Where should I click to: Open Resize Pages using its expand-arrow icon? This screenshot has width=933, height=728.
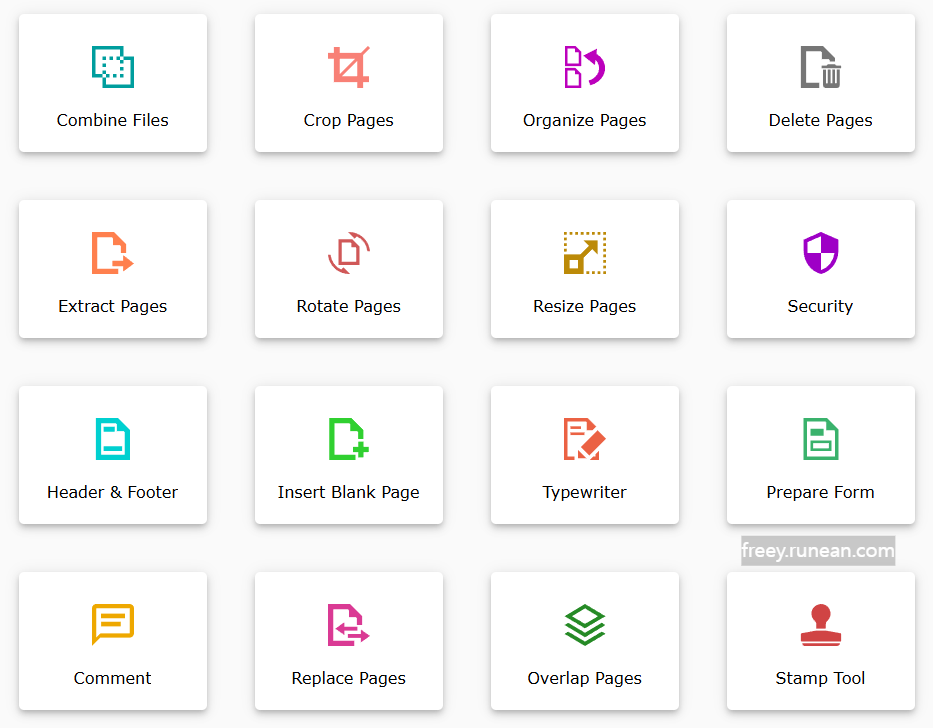click(584, 252)
